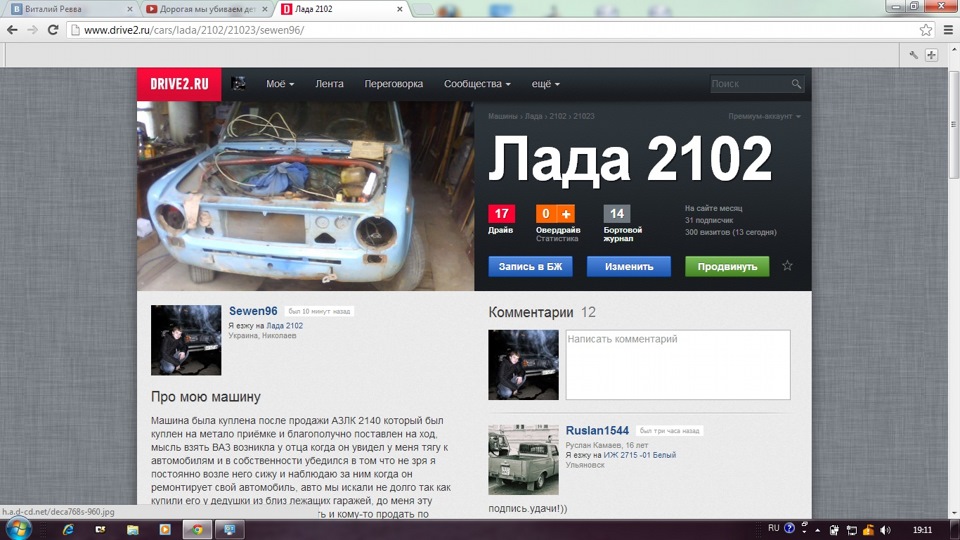Click the browser forward arrow
The width and height of the screenshot is (960, 540).
pyautogui.click(x=32, y=29)
